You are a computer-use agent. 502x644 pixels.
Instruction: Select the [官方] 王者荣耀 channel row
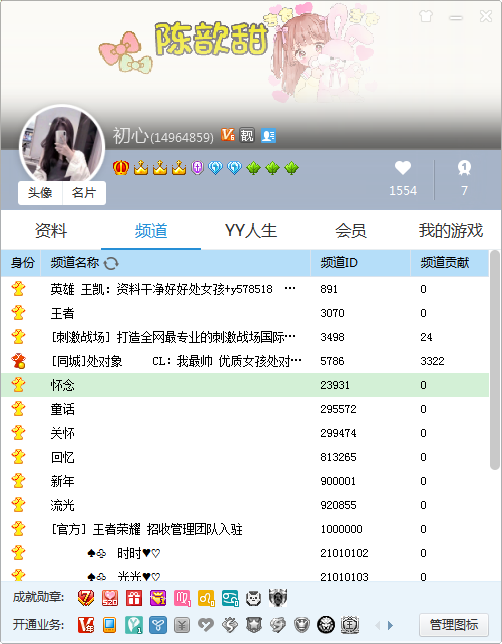[x=245, y=529]
